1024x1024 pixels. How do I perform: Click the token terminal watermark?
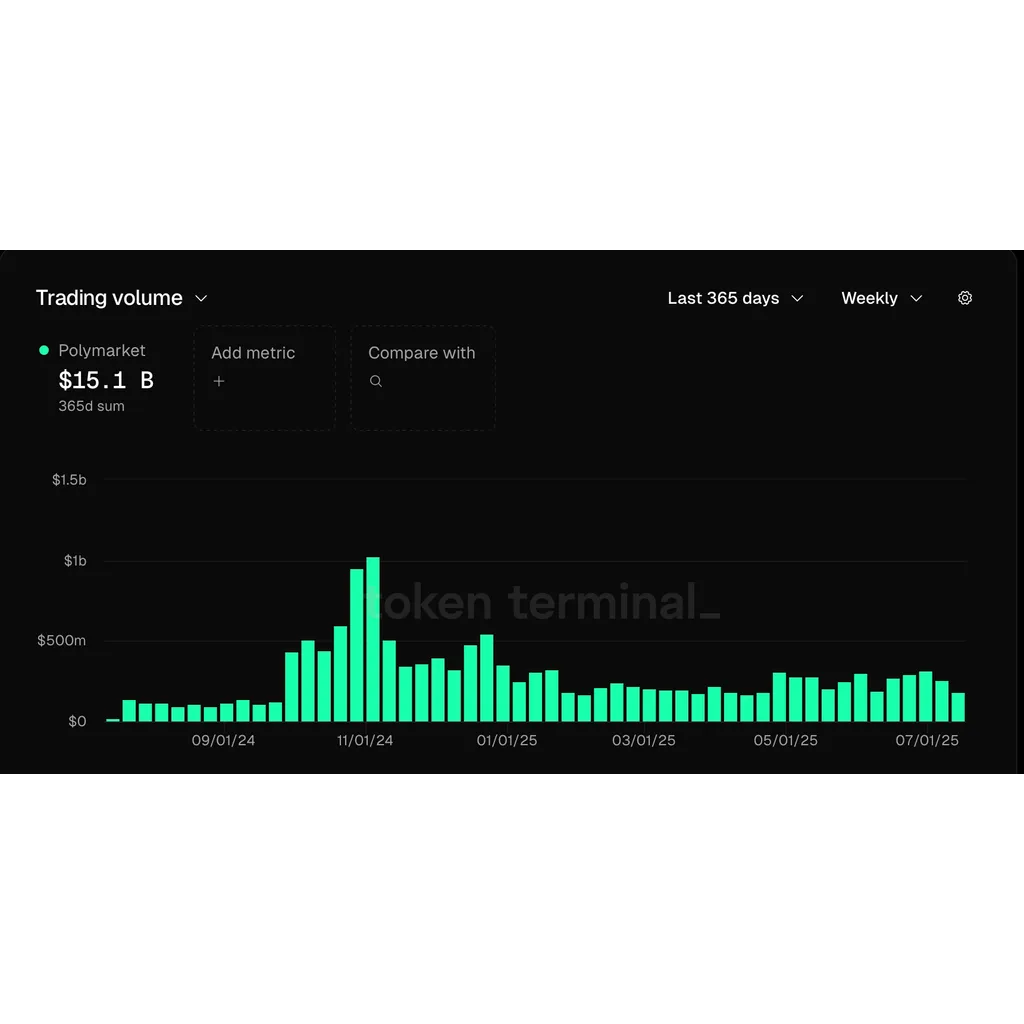point(542,602)
